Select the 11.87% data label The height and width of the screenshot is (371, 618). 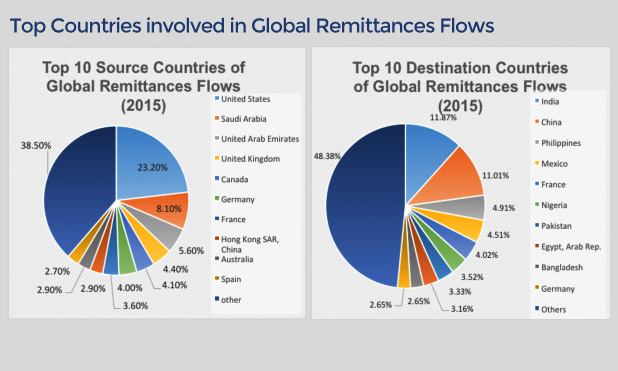(x=443, y=117)
